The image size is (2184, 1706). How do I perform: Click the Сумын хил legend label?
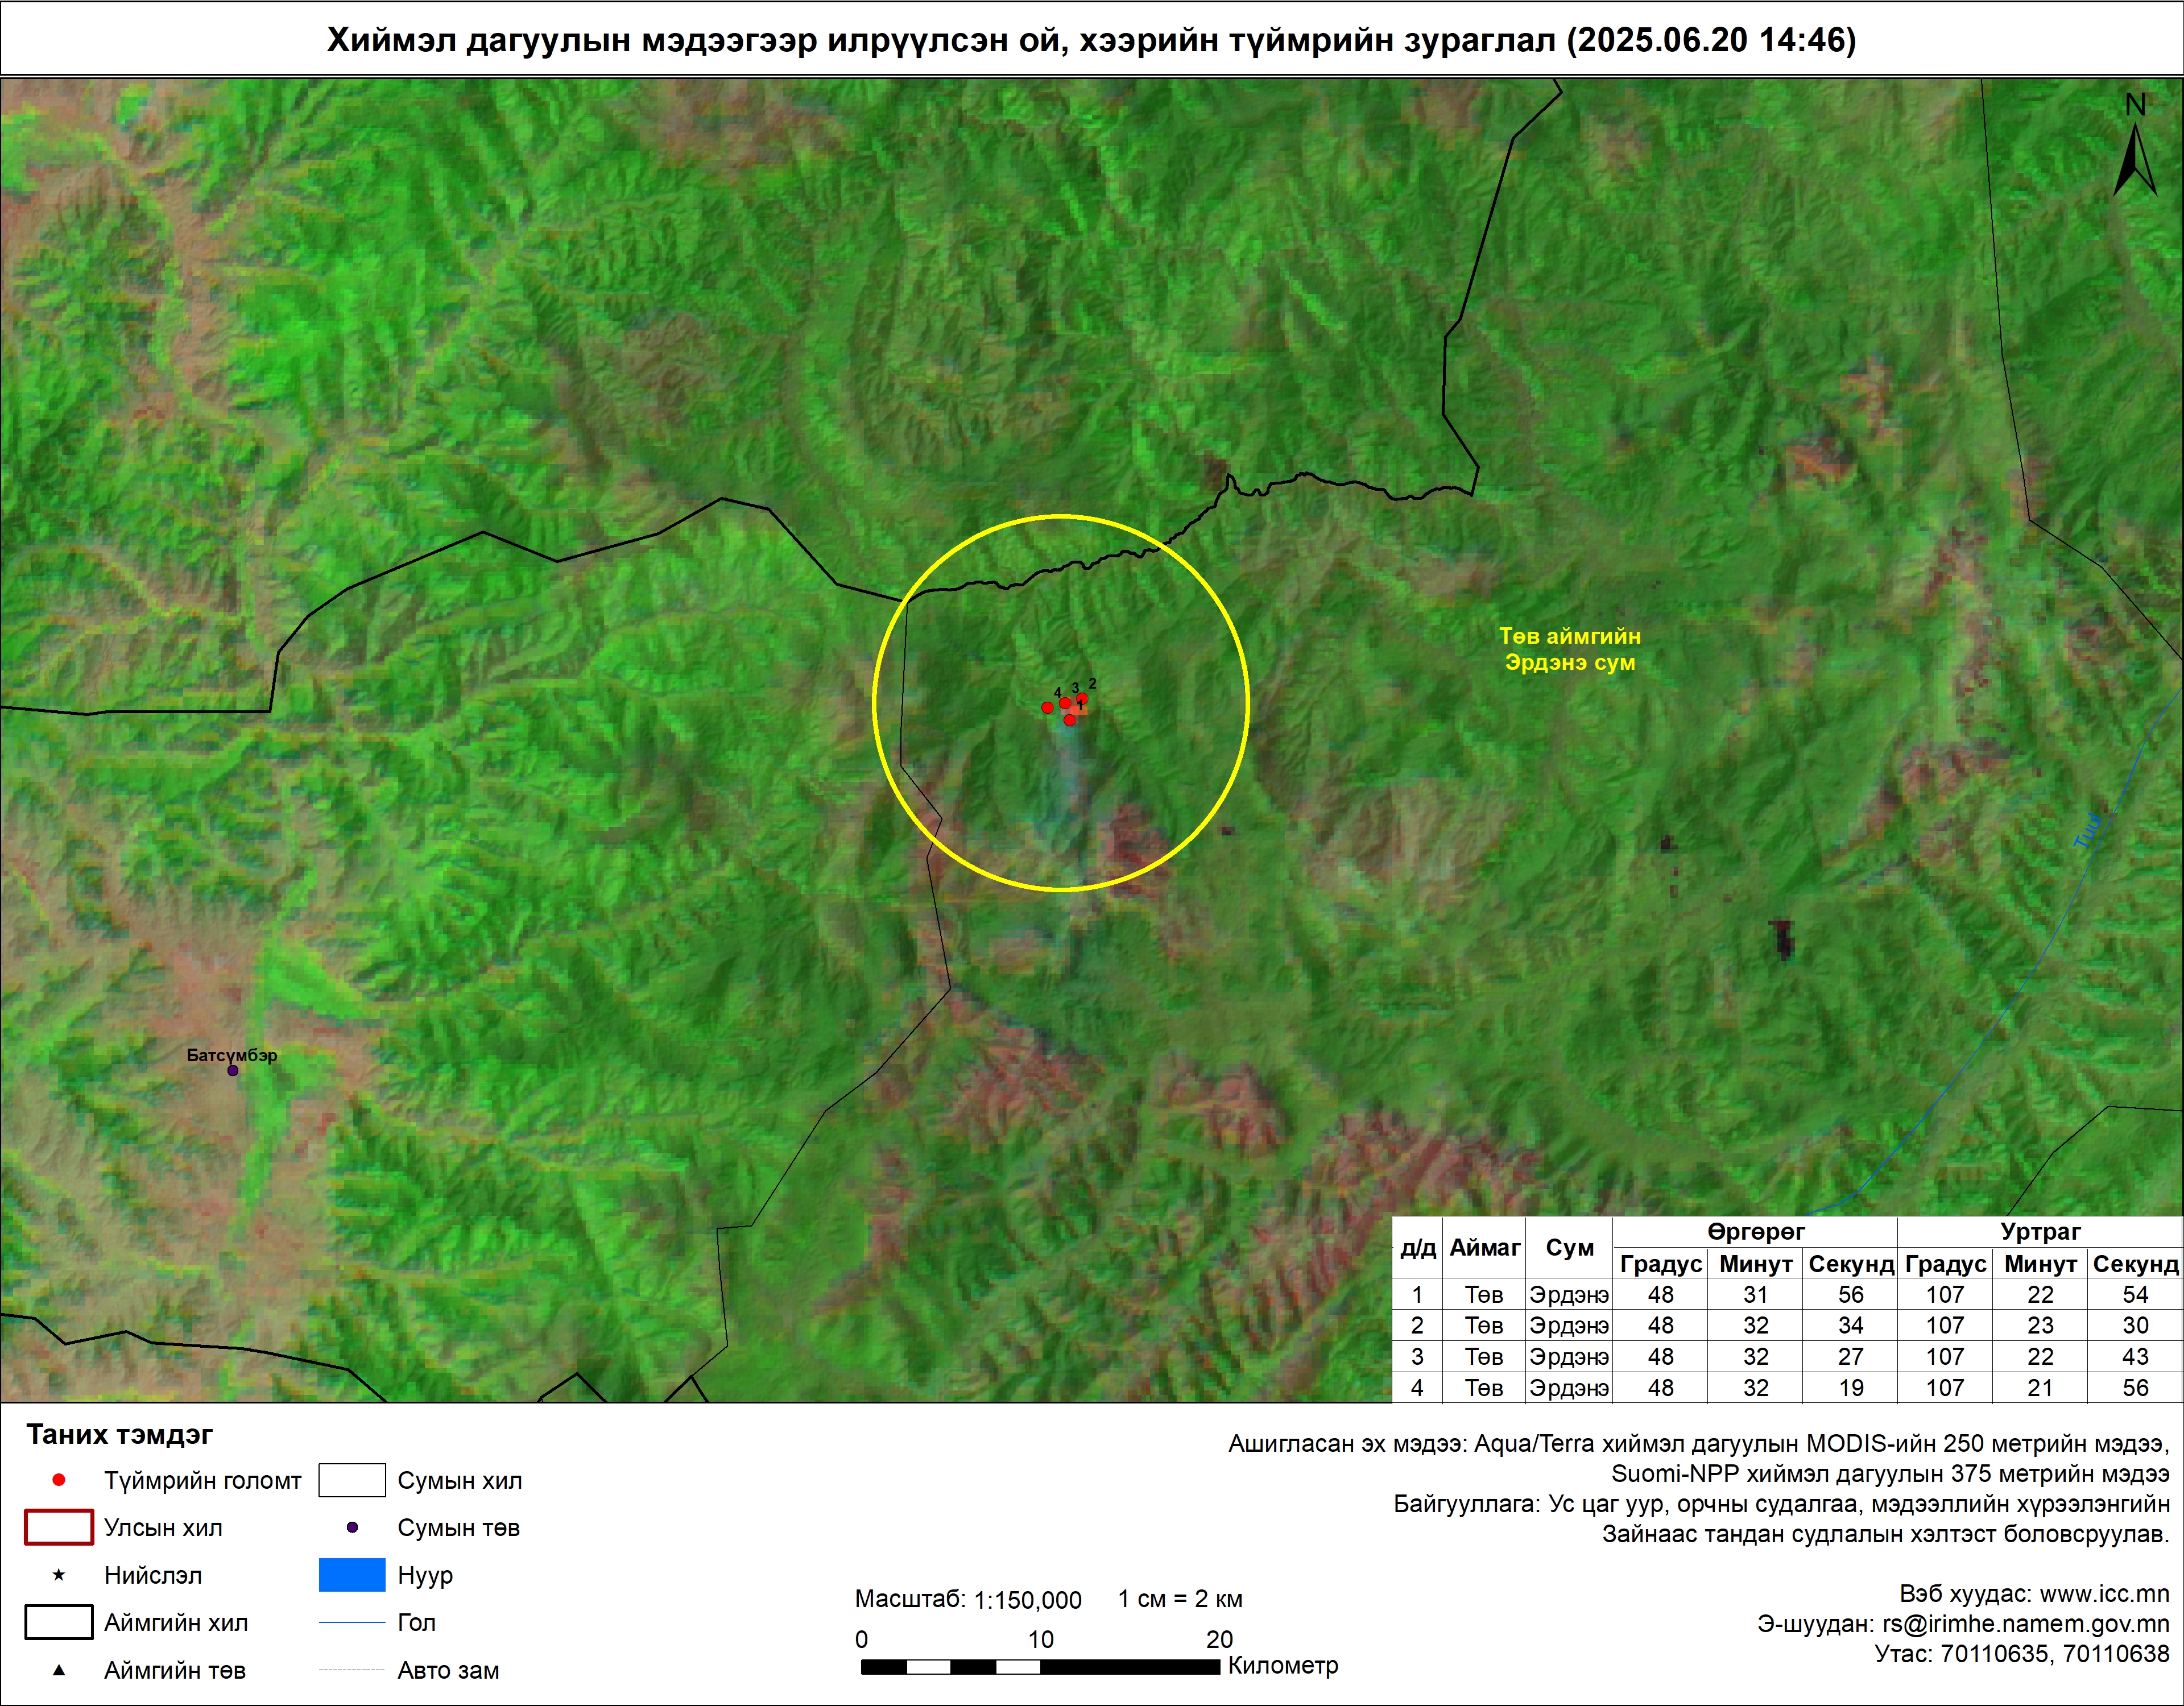coord(460,1481)
